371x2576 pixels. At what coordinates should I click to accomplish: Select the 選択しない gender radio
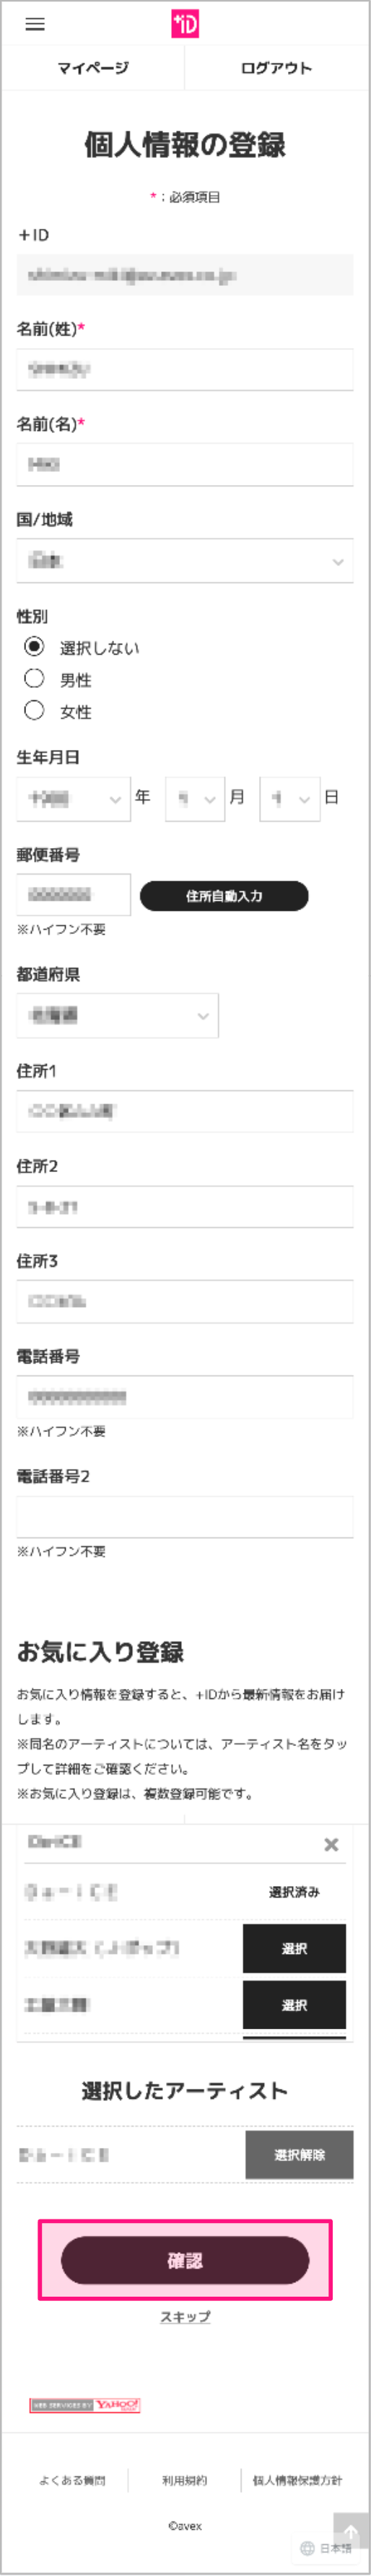pyautogui.click(x=35, y=646)
